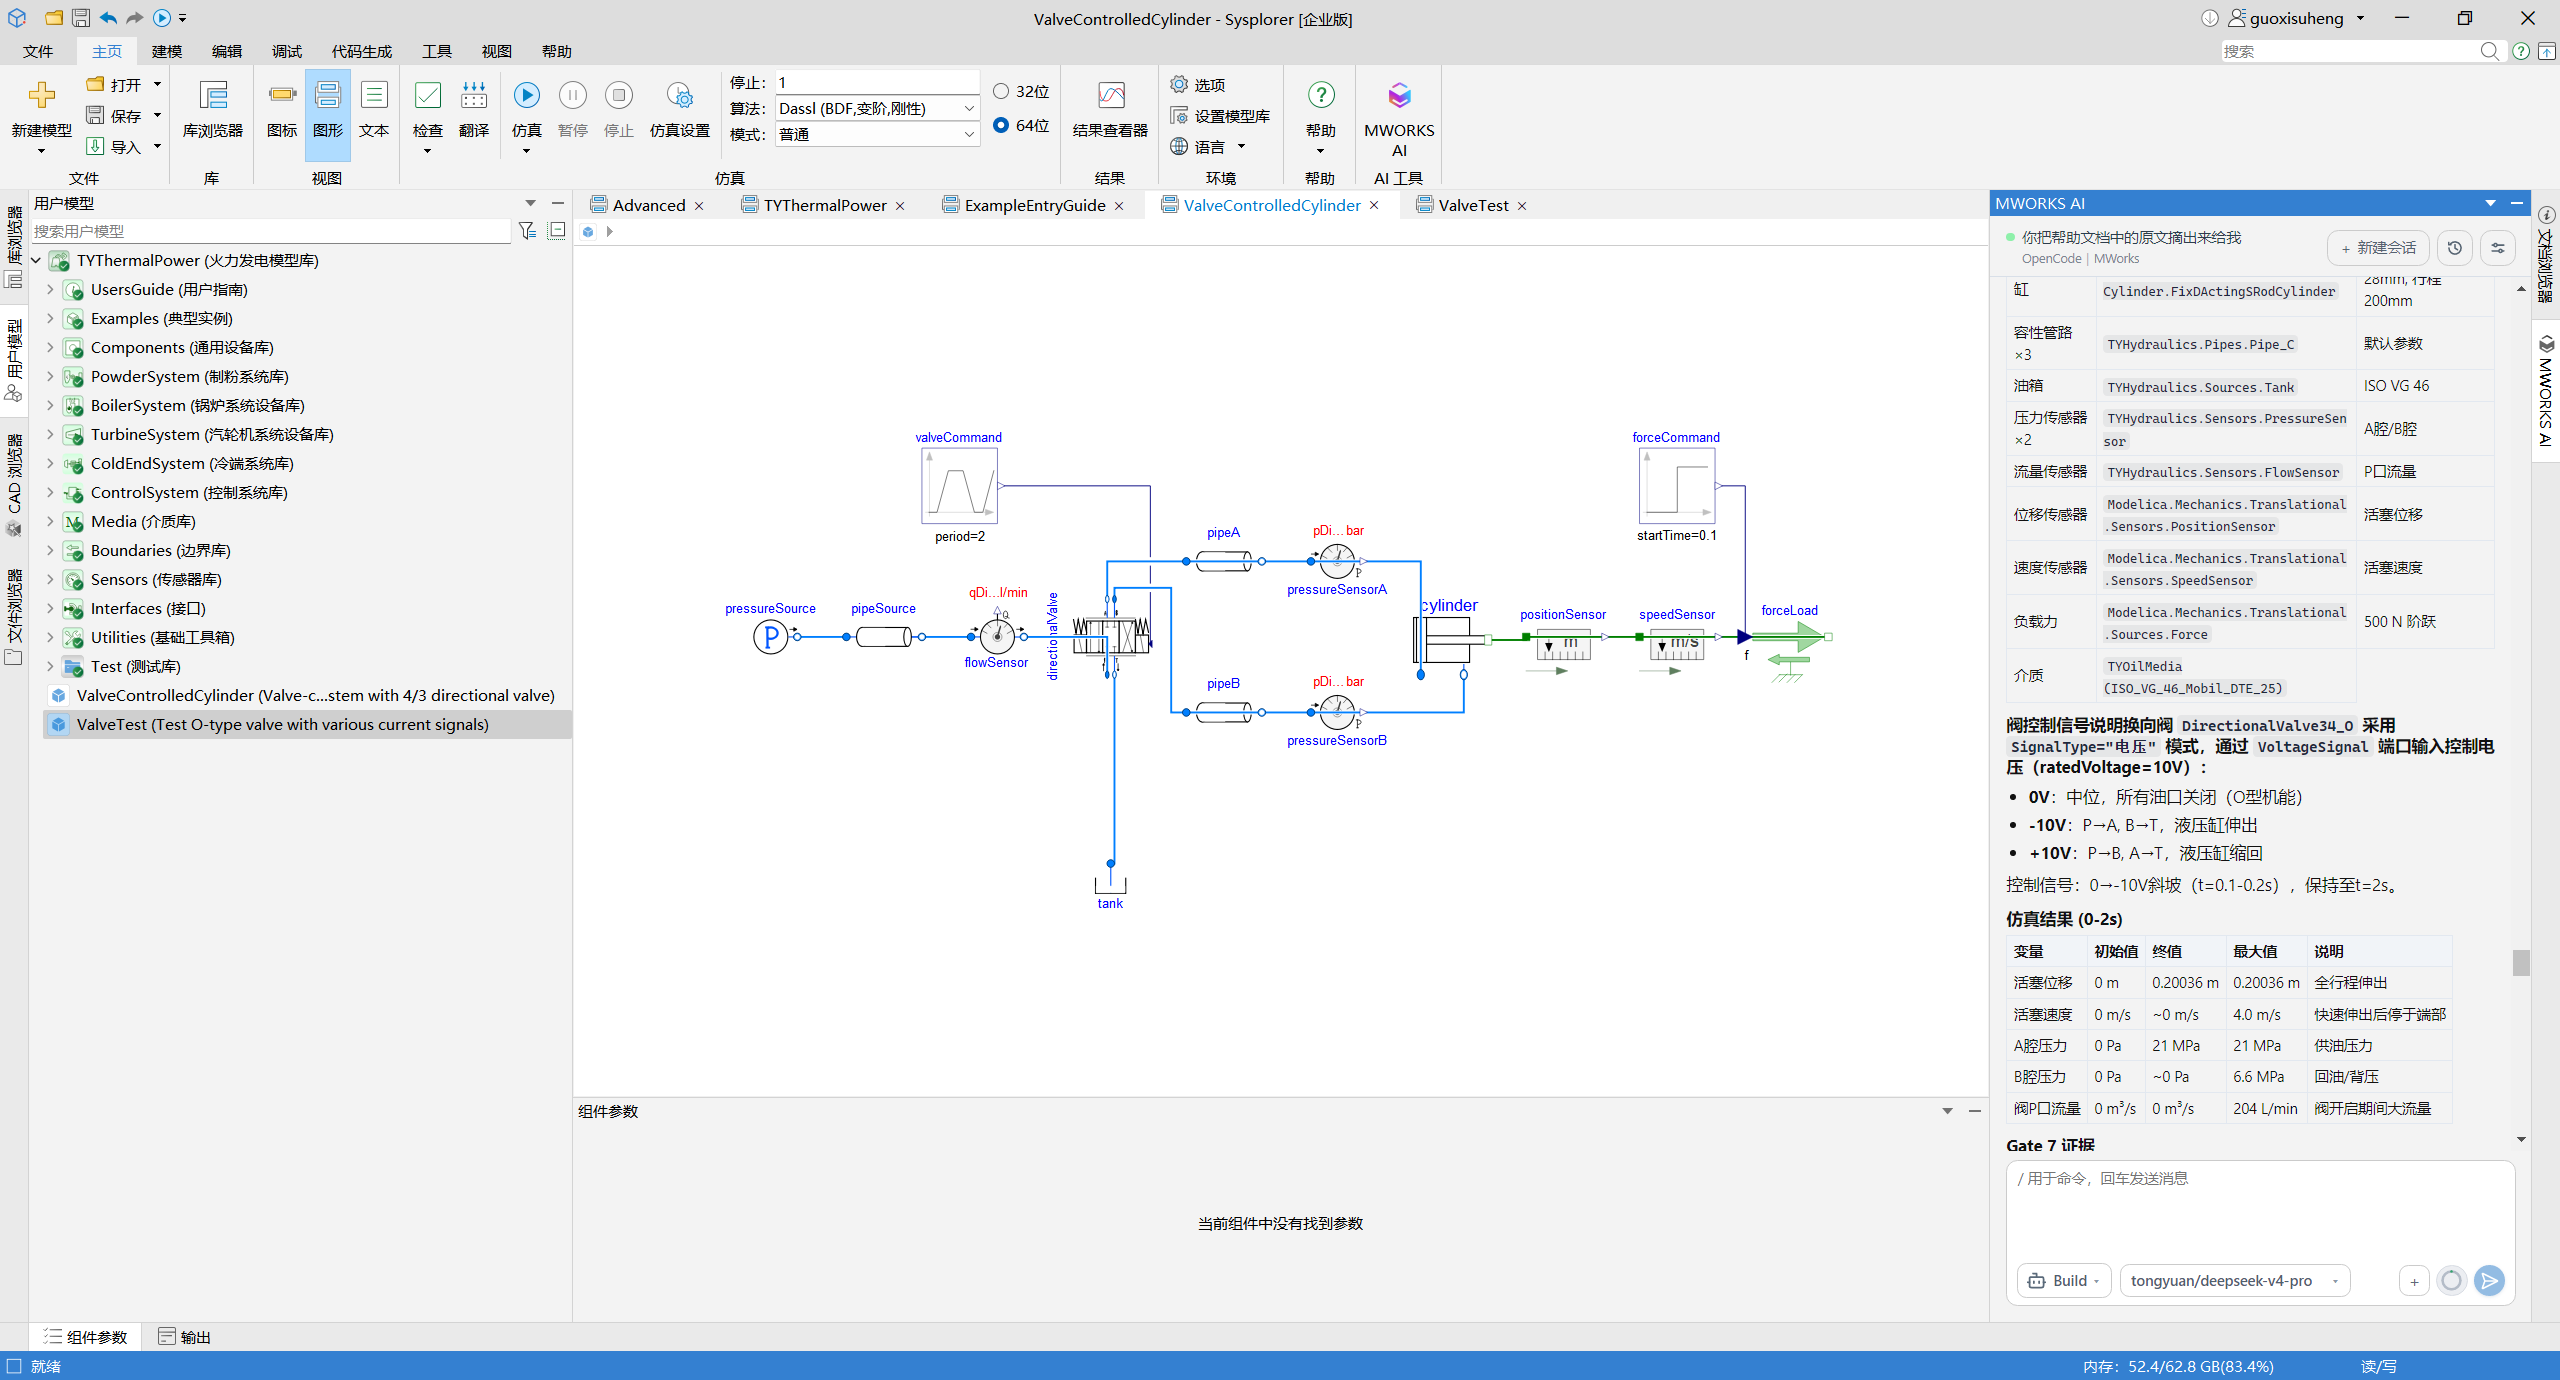The image size is (2560, 1380).
Task: Start the Simulate (仿真) run
Action: (527, 96)
